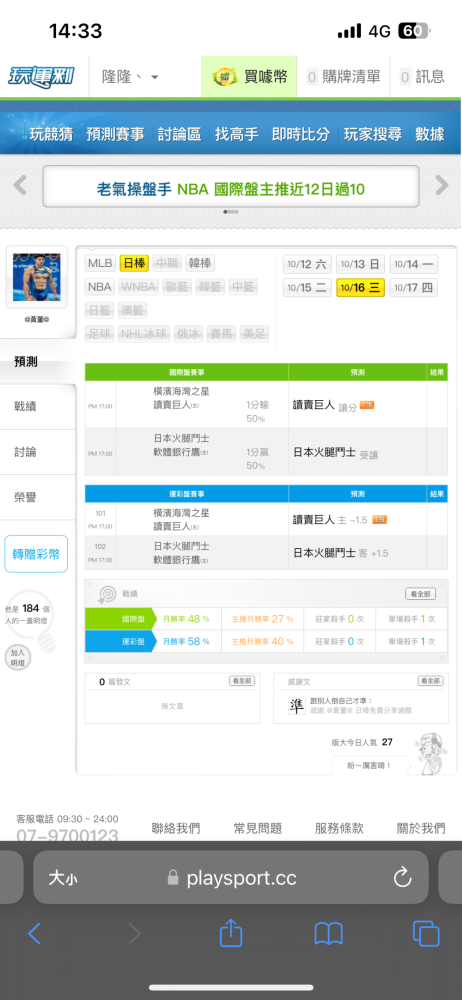Expand the 隆隆 user dropdown arrow

154,78
